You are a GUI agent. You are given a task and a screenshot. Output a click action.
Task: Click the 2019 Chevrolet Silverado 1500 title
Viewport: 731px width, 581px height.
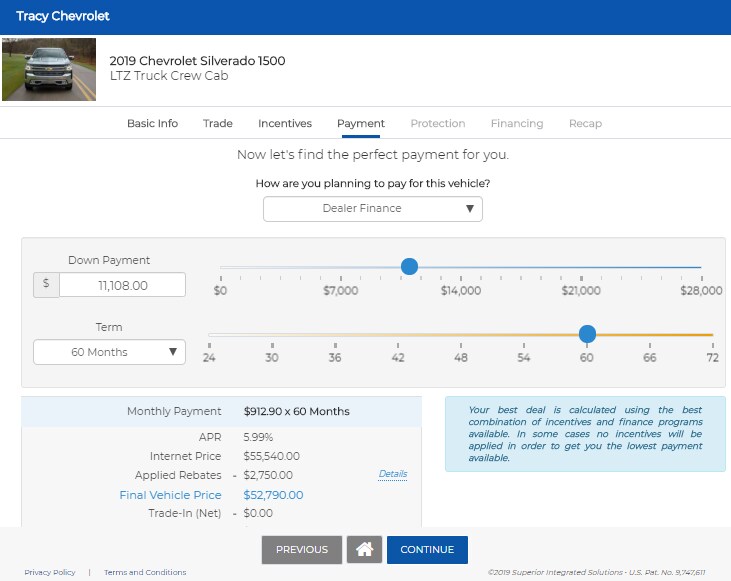(197, 61)
